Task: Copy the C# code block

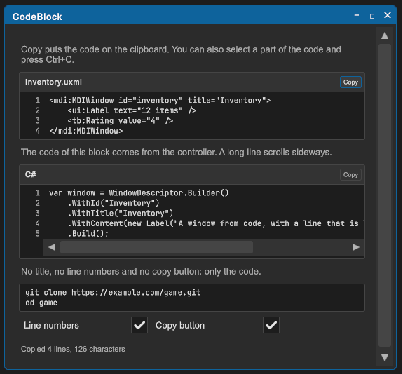Action: (350, 175)
